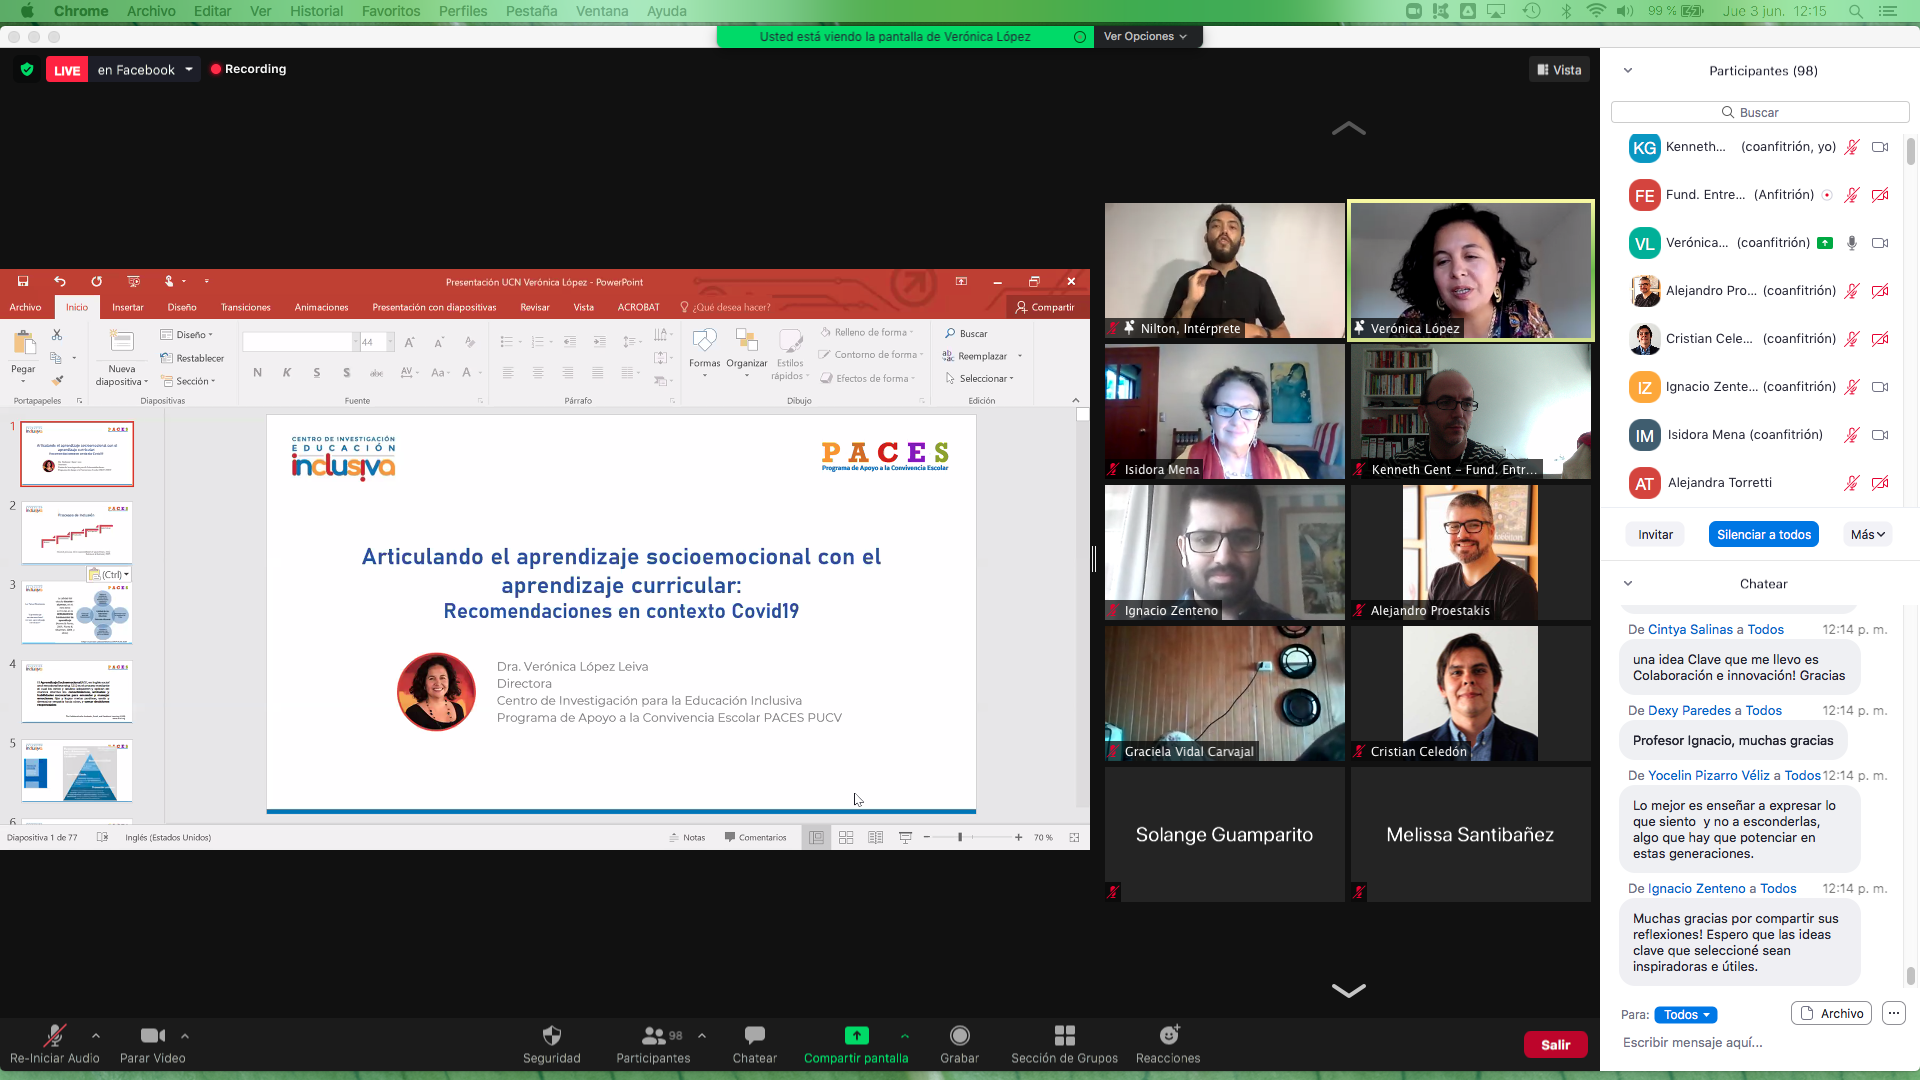
Task: Click the red Salir button
Action: pyautogui.click(x=1555, y=1045)
